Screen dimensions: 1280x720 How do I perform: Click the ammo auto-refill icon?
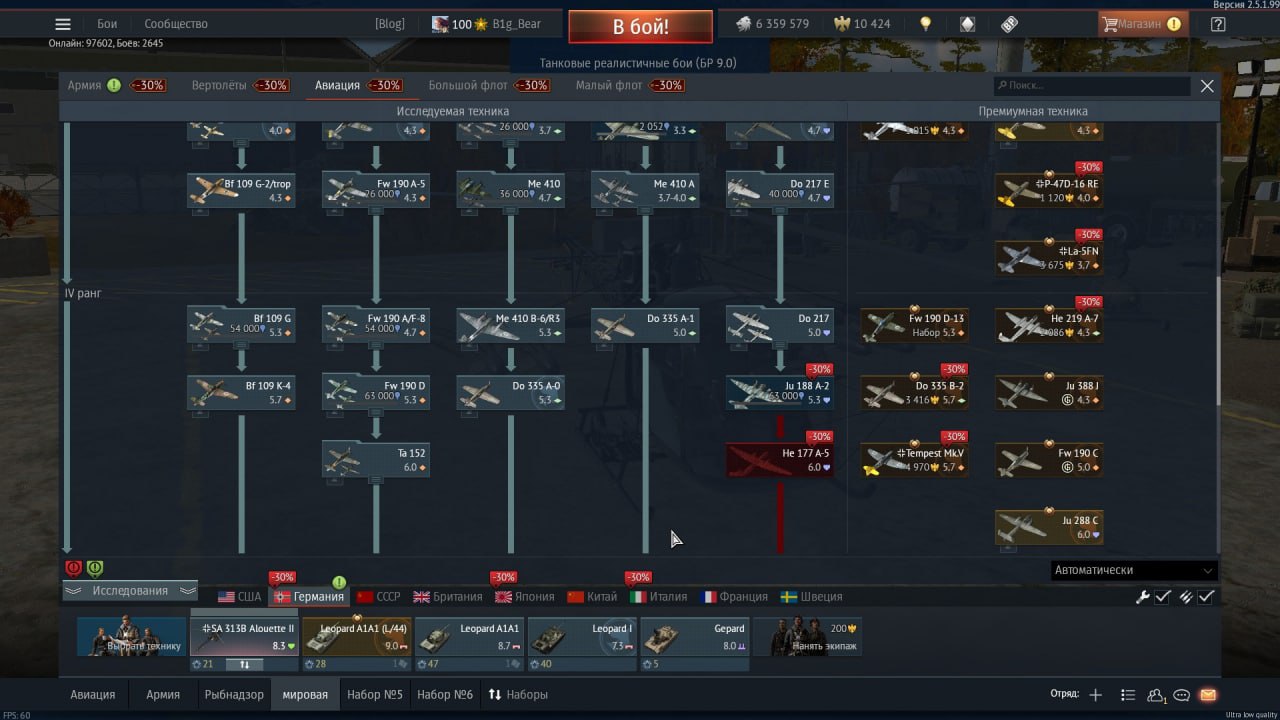pos(1186,597)
